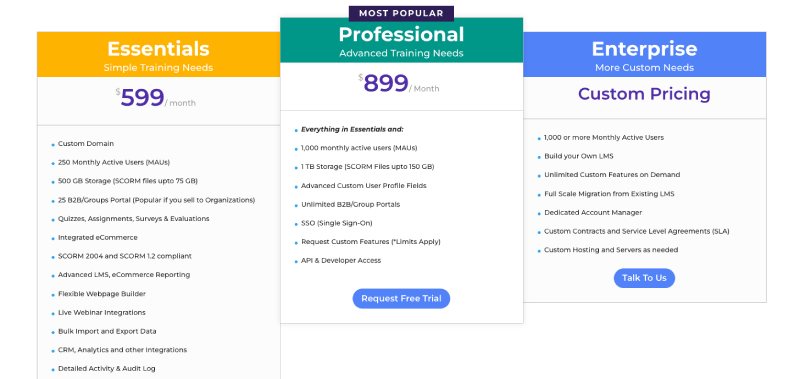Click the MOST POPULAR badge
The image size is (800, 379).
click(x=401, y=13)
